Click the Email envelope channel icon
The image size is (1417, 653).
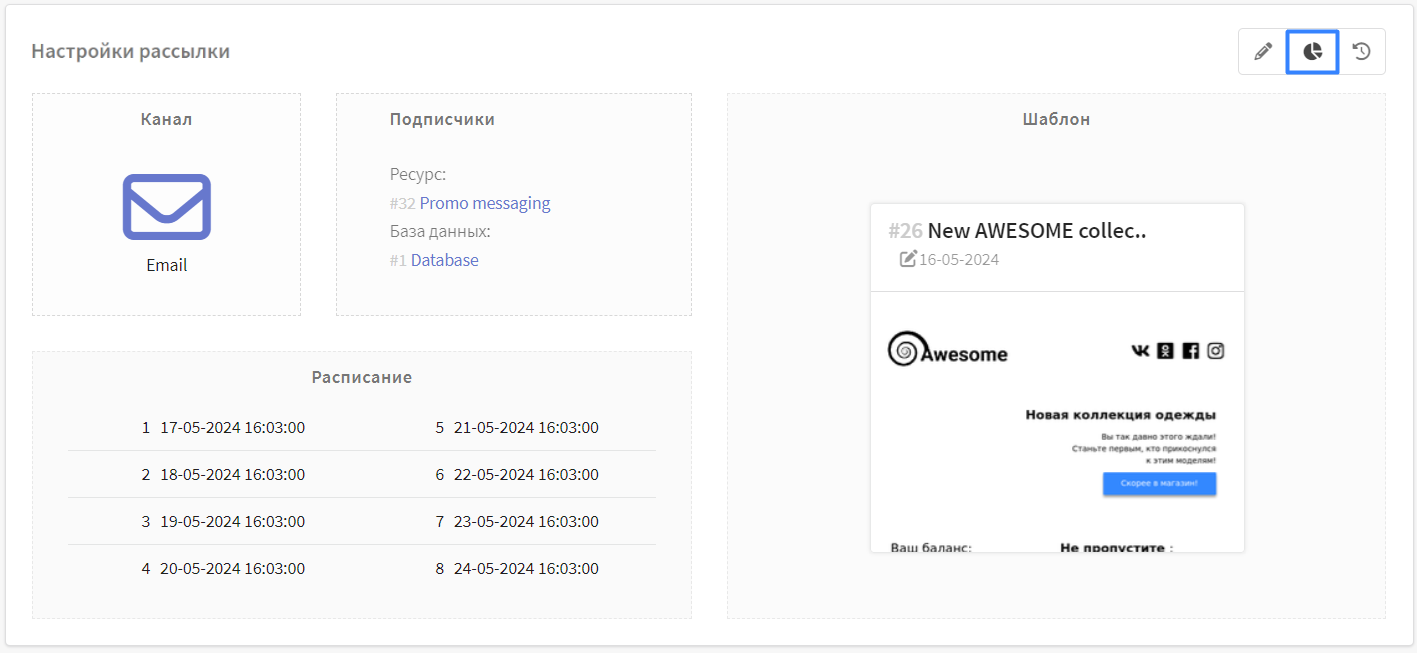(167, 207)
